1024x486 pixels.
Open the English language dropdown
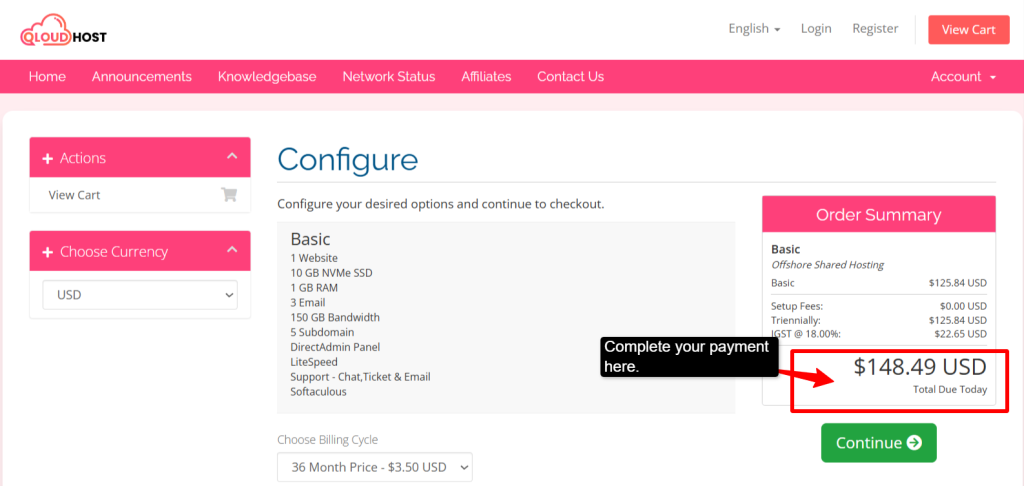click(754, 29)
